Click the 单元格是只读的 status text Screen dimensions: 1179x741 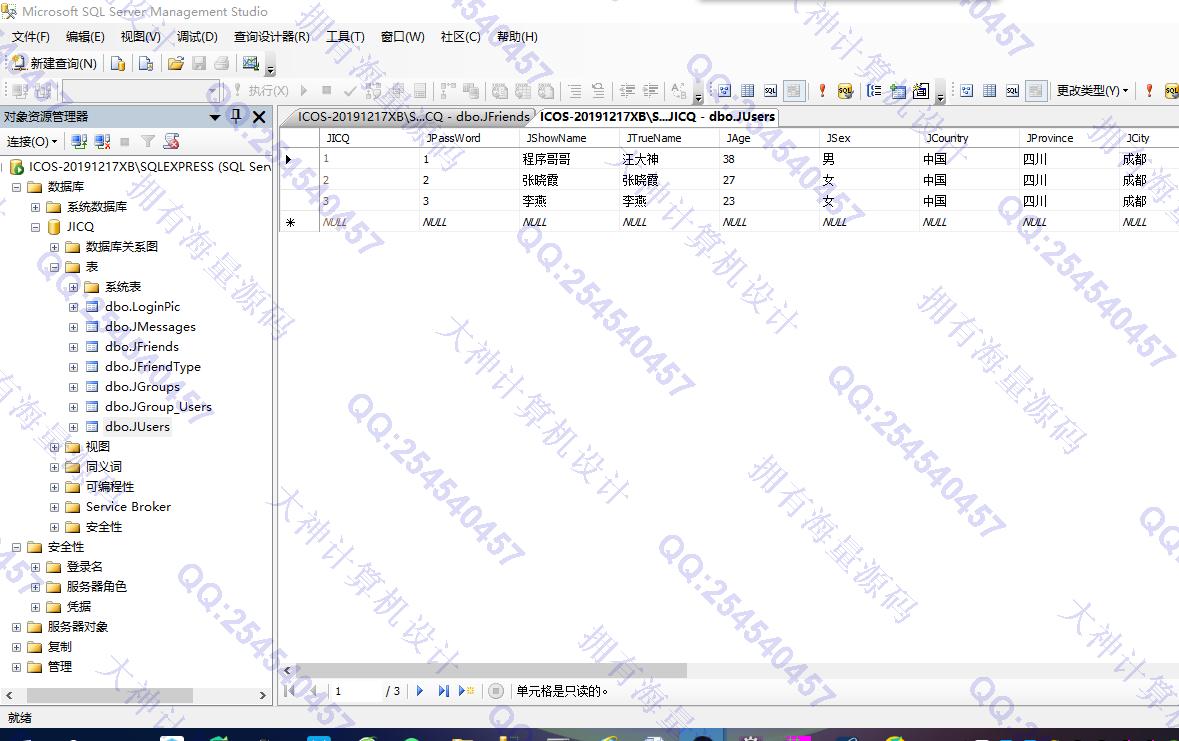tap(562, 691)
